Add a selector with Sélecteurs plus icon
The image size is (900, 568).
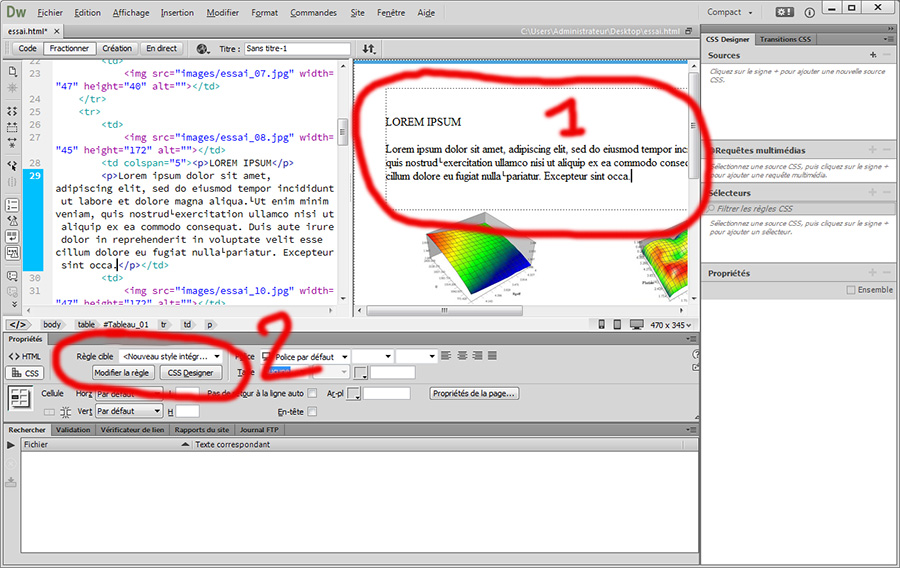[872, 193]
